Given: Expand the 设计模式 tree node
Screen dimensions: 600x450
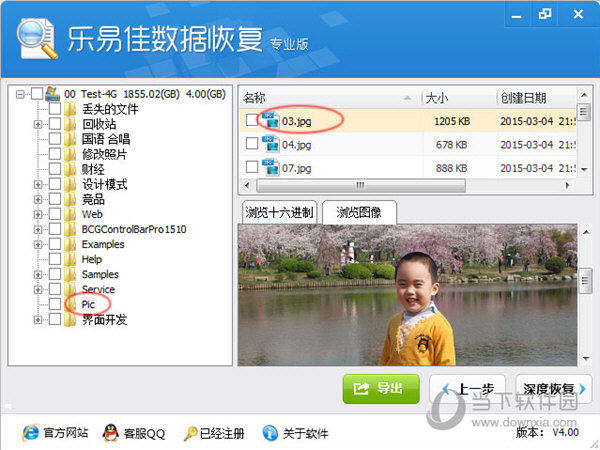Looking at the screenshot, I should click(x=38, y=184).
